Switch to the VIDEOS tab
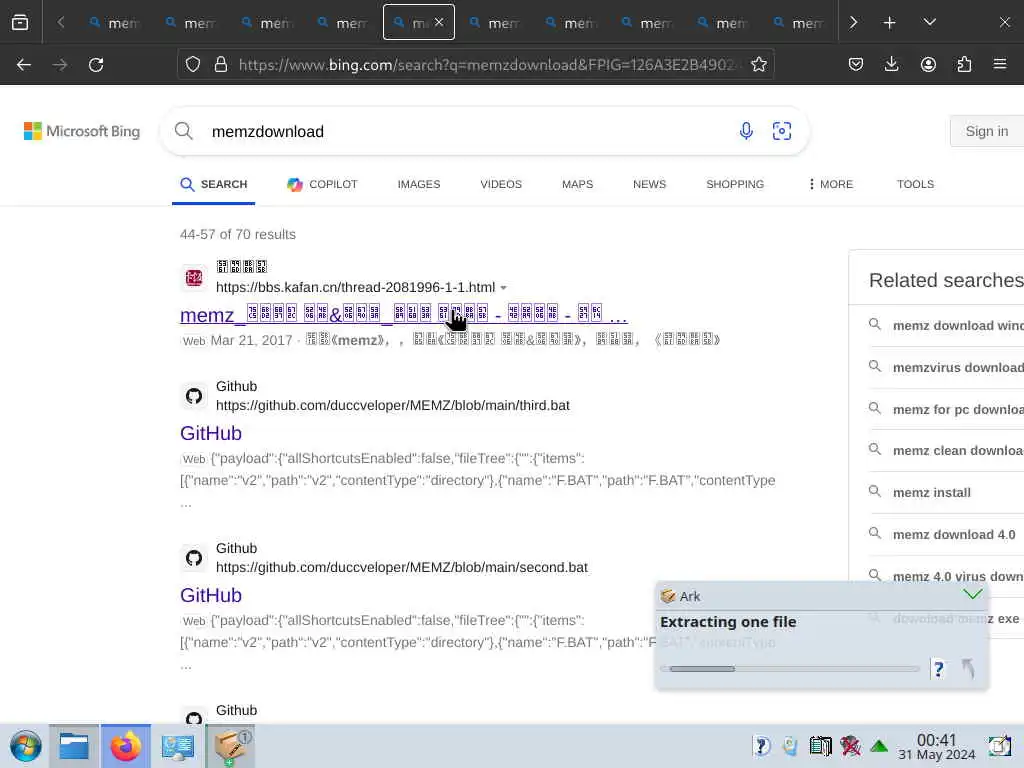 tap(501, 184)
